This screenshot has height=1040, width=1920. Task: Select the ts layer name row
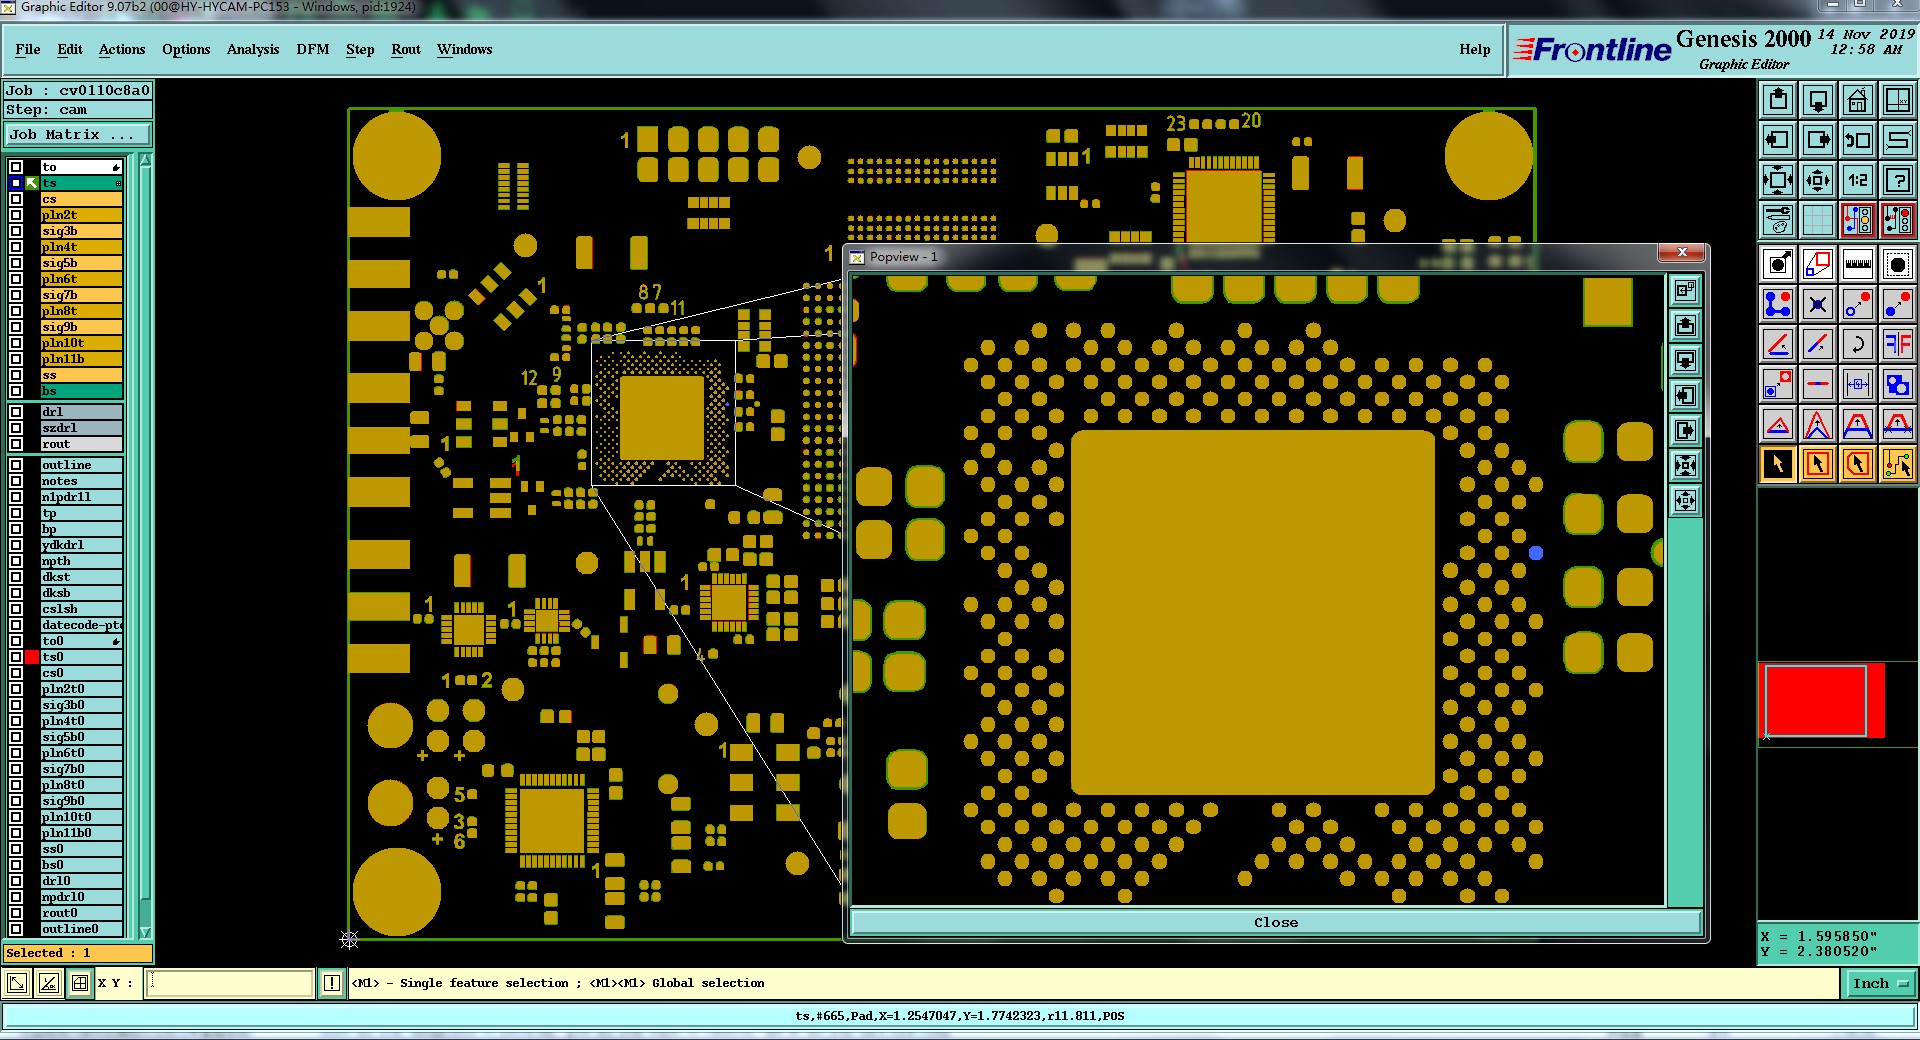click(81, 183)
